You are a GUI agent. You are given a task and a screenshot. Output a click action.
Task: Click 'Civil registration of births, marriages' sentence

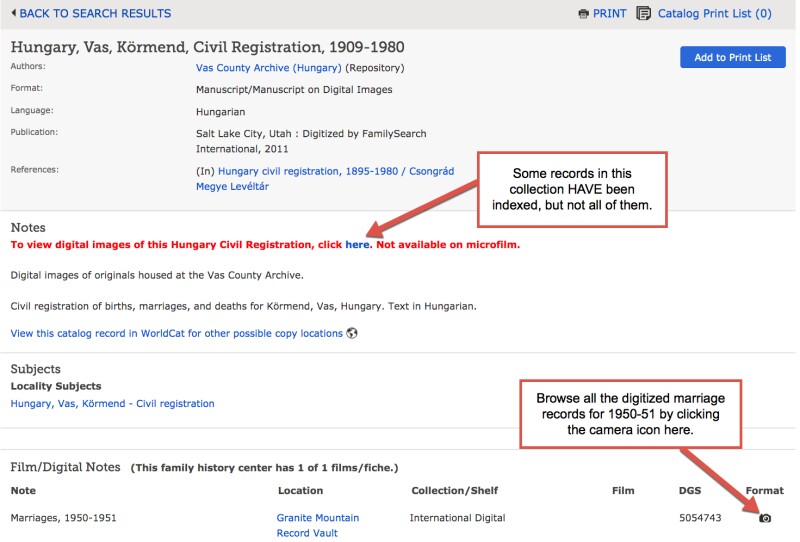point(243,306)
